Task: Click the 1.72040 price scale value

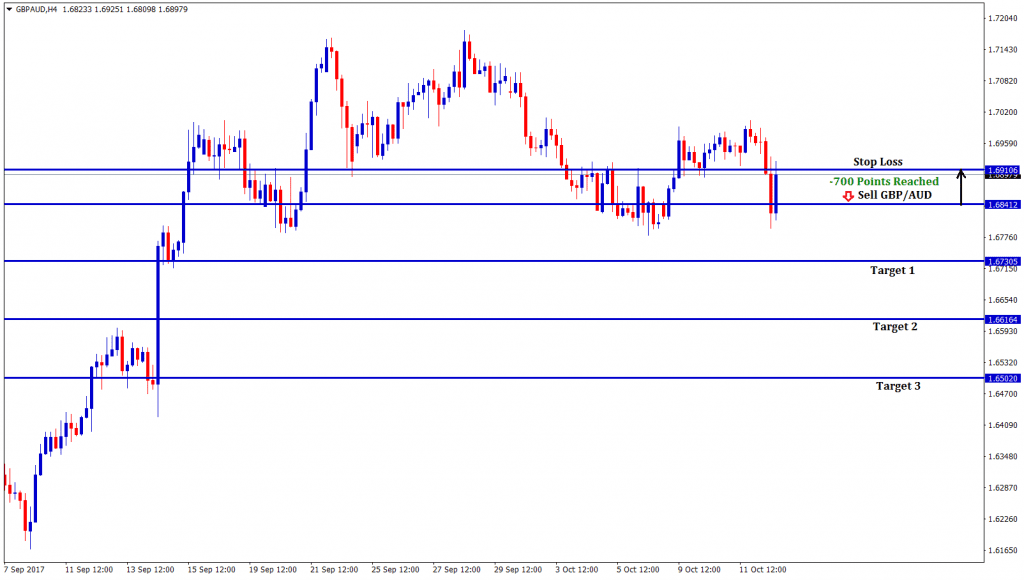Action: coord(1003,18)
